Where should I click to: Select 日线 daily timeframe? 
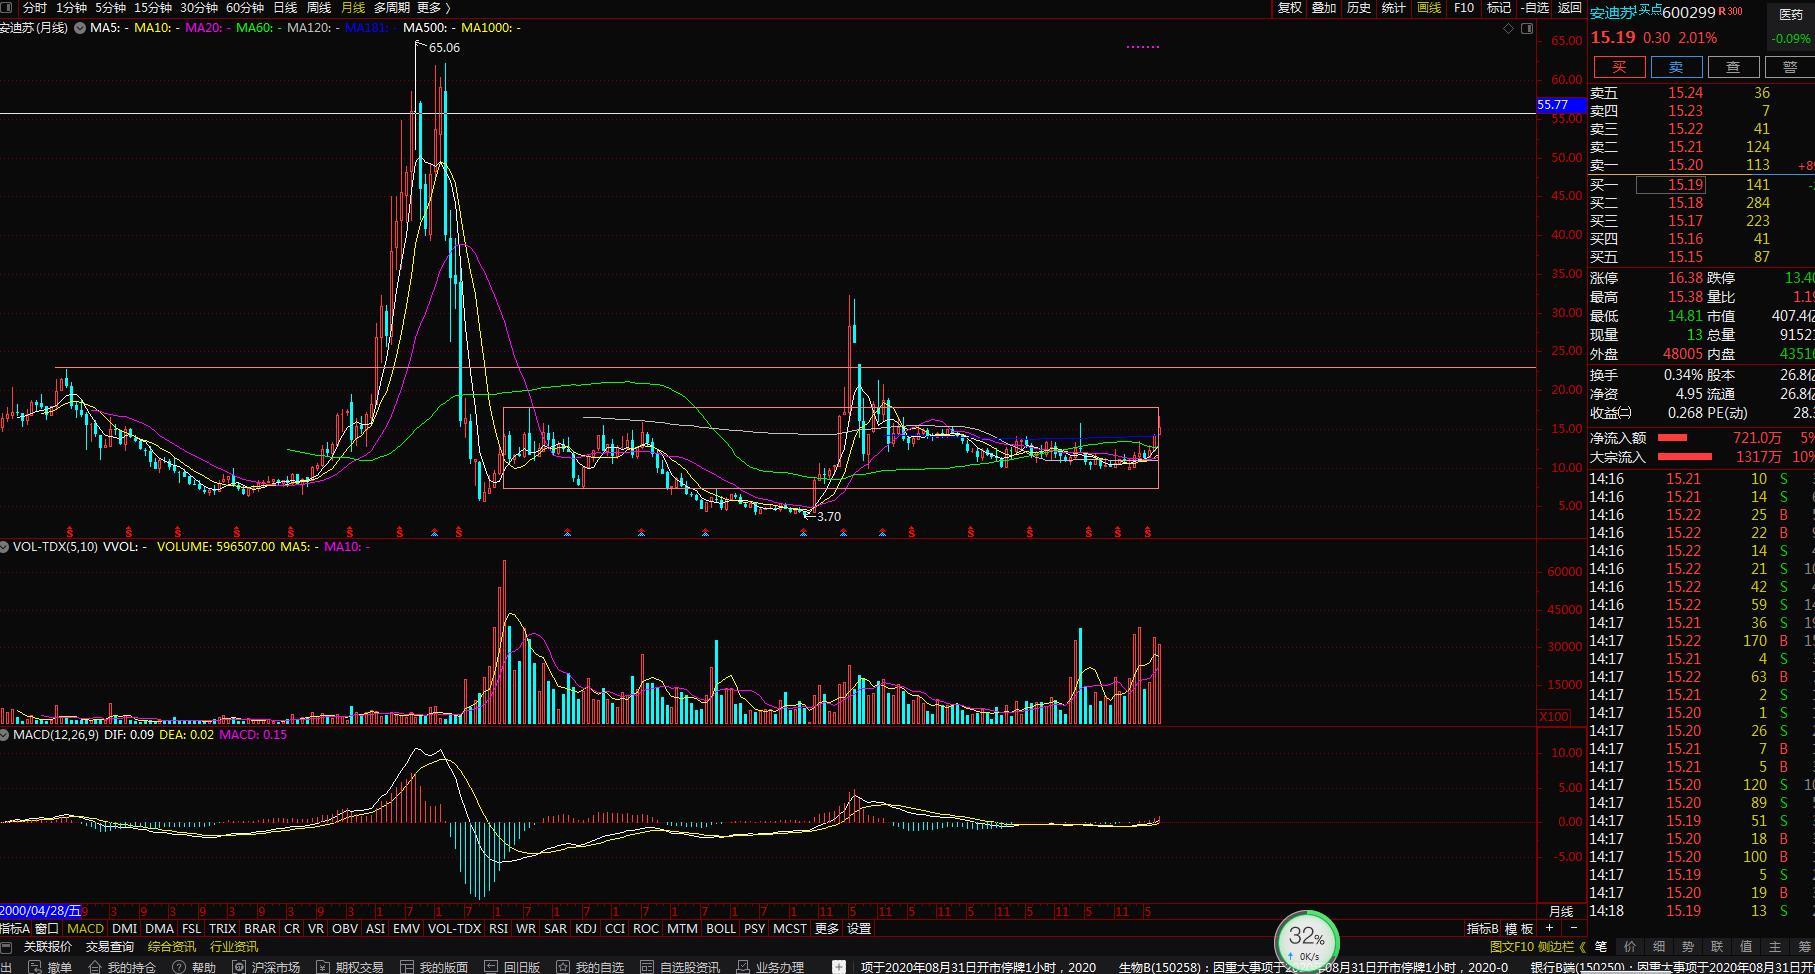285,7
